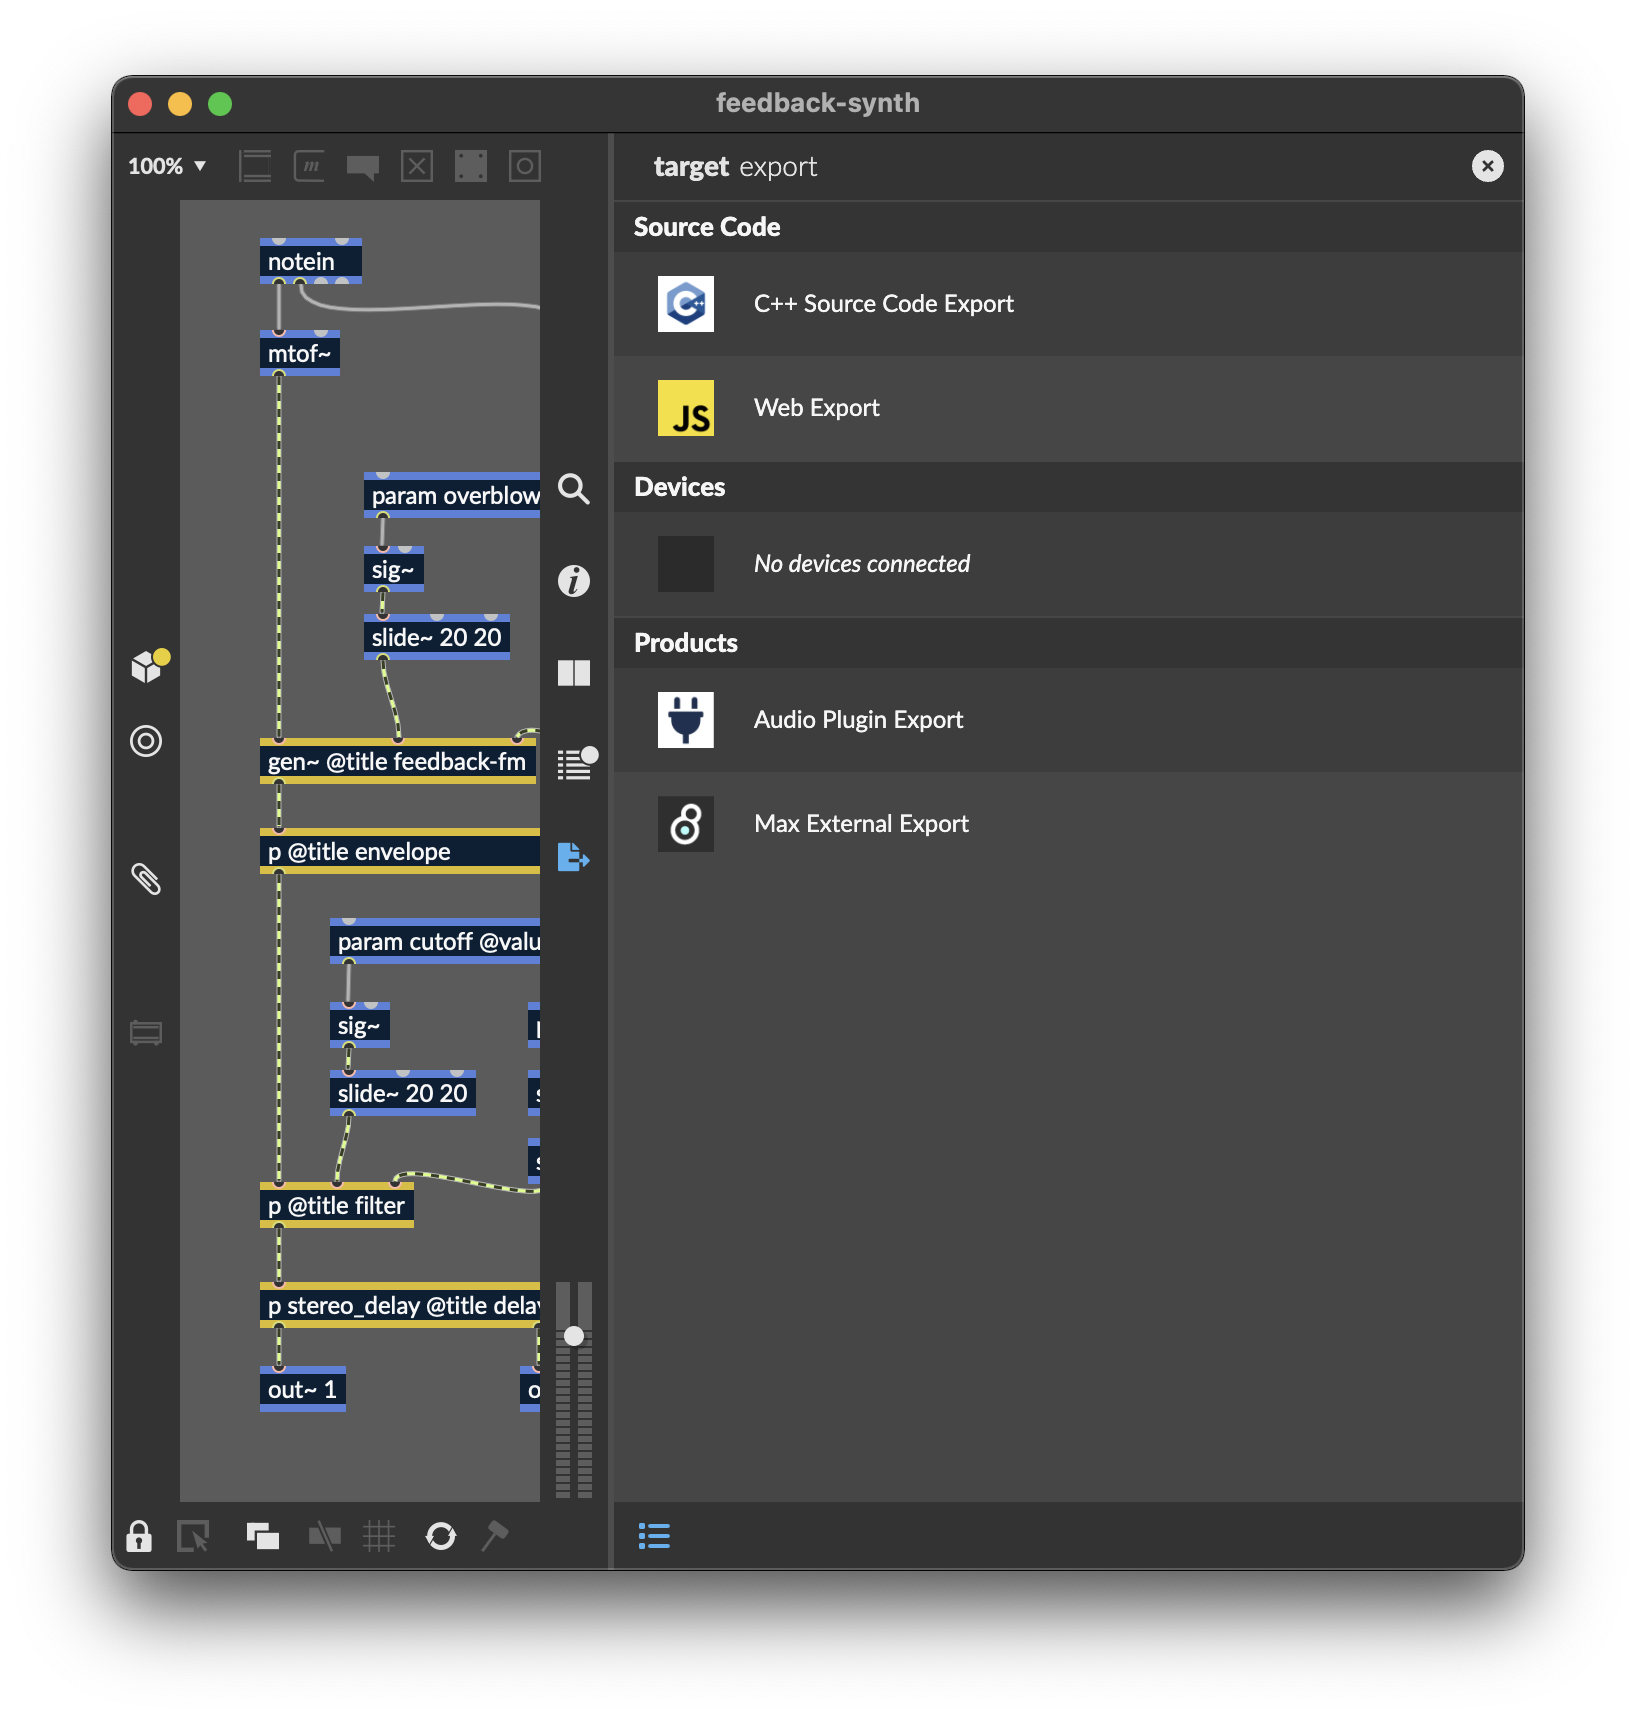This screenshot has width=1636, height=1718.
Task: Open the zoom level dropdown at 100%
Action: tap(167, 166)
